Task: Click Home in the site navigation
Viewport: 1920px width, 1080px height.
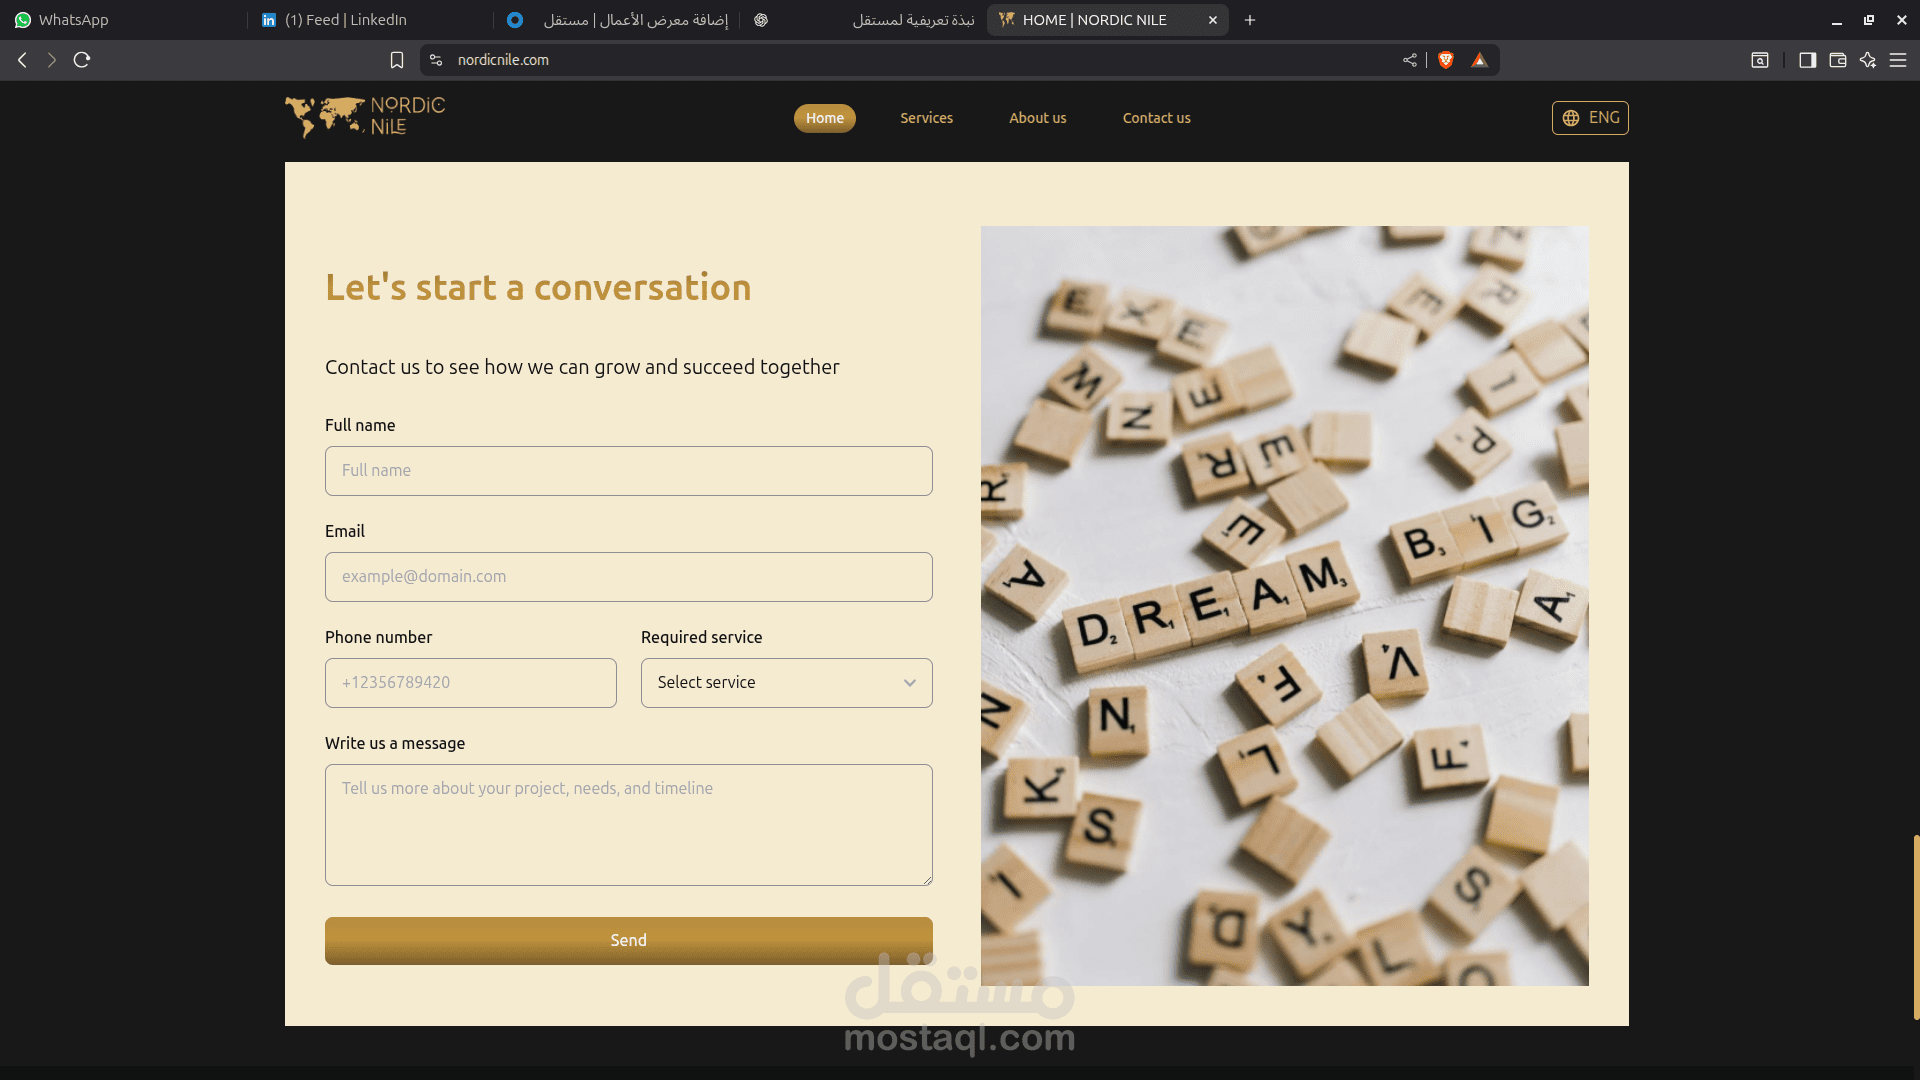Action: tap(825, 118)
